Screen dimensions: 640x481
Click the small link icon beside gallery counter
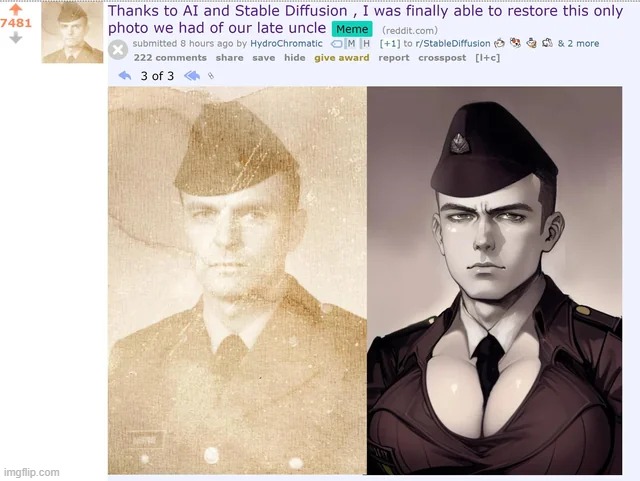[x=211, y=76]
